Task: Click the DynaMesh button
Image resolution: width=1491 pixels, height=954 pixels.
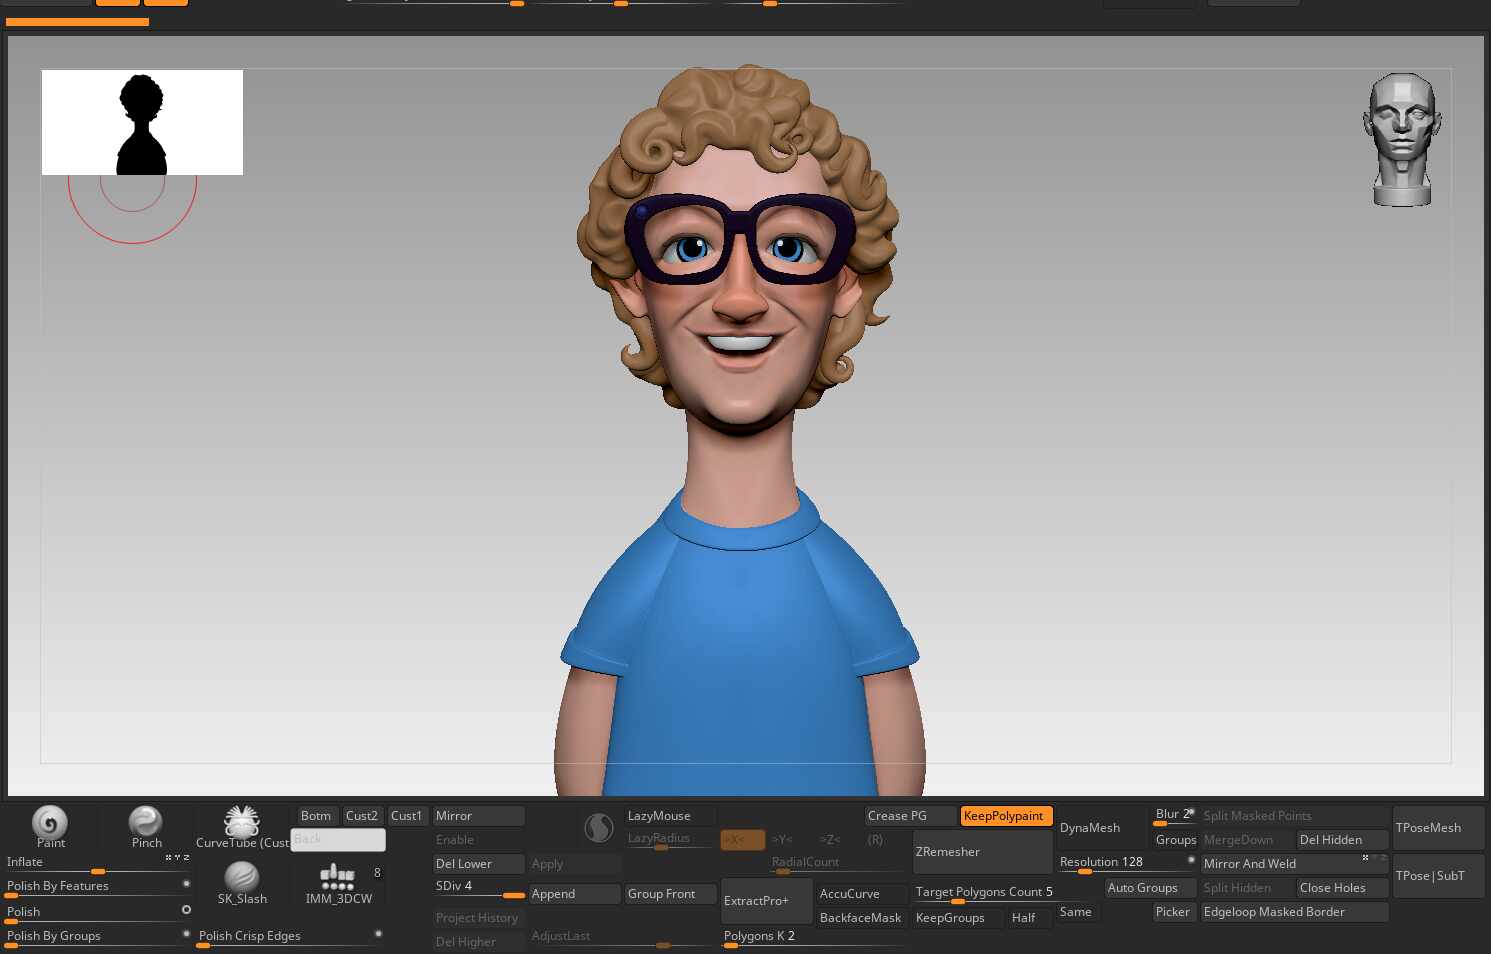Action: pyautogui.click(x=1090, y=828)
